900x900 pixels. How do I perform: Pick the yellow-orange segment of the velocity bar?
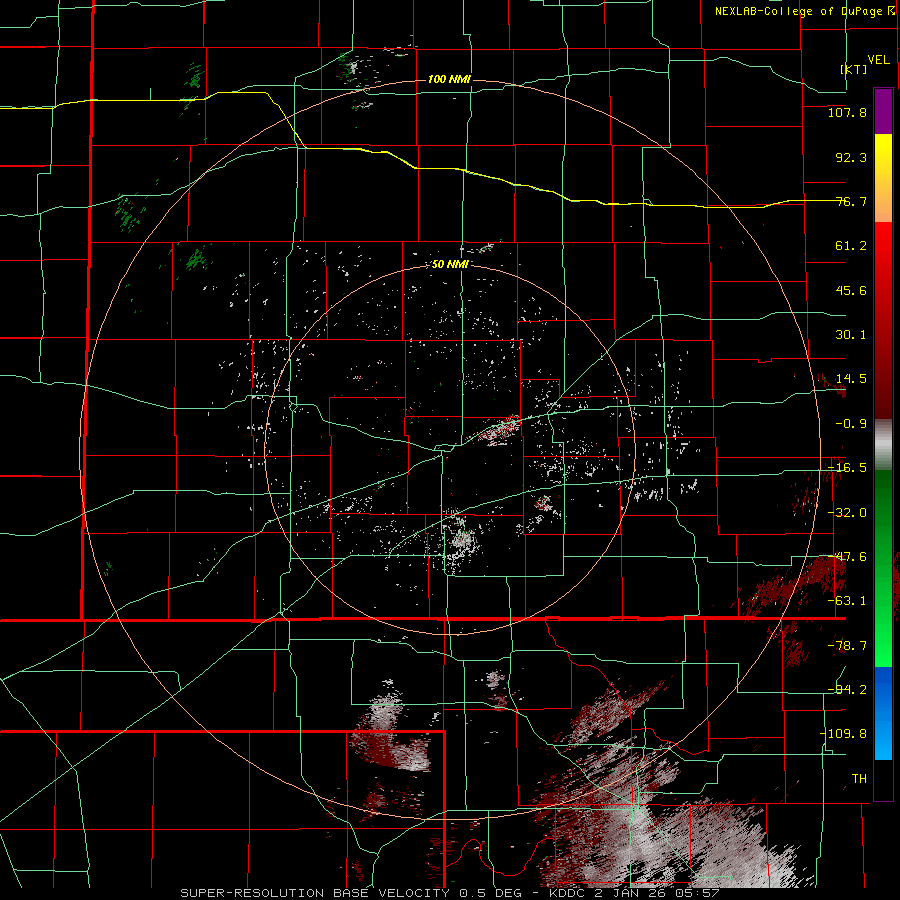click(x=883, y=178)
